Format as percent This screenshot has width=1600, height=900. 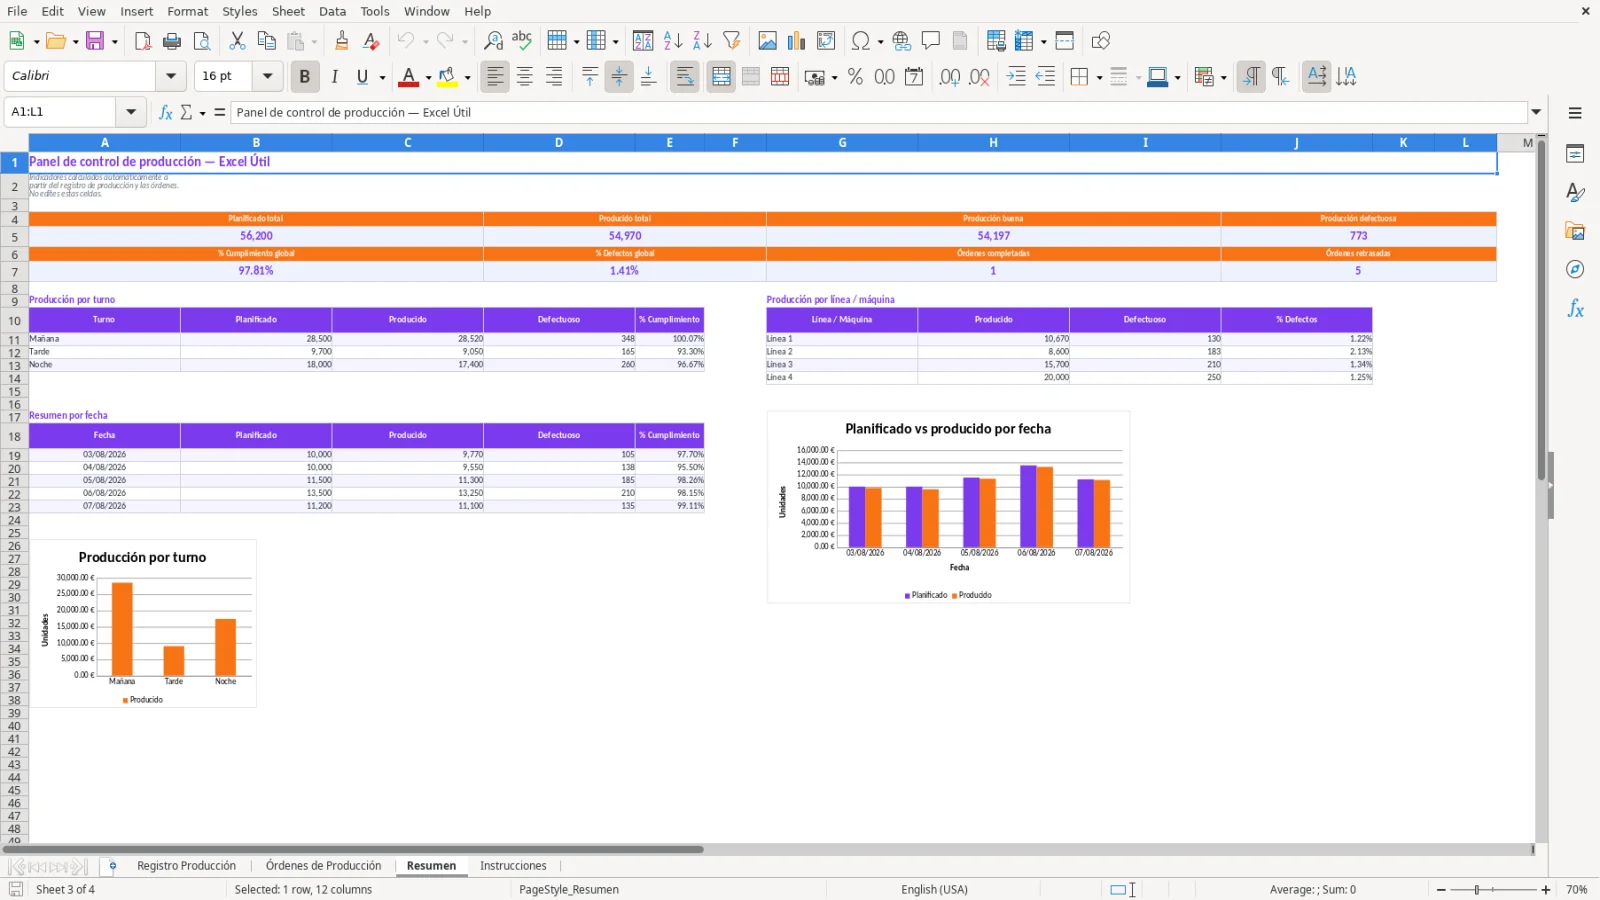click(855, 77)
